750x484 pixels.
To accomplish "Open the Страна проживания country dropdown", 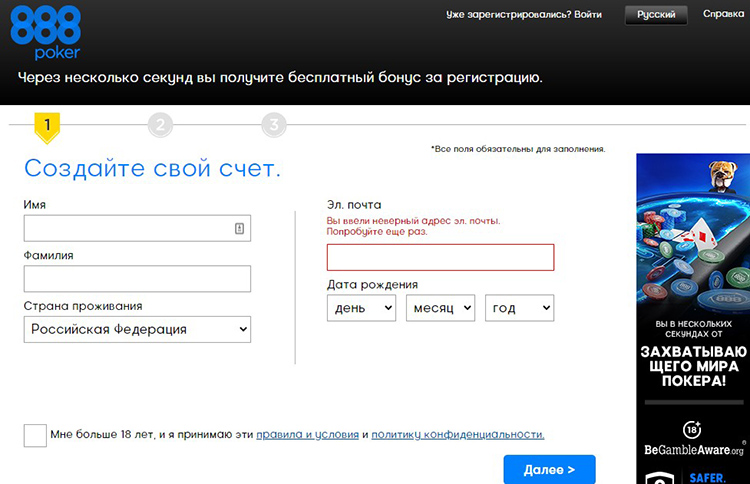I will (137, 329).
